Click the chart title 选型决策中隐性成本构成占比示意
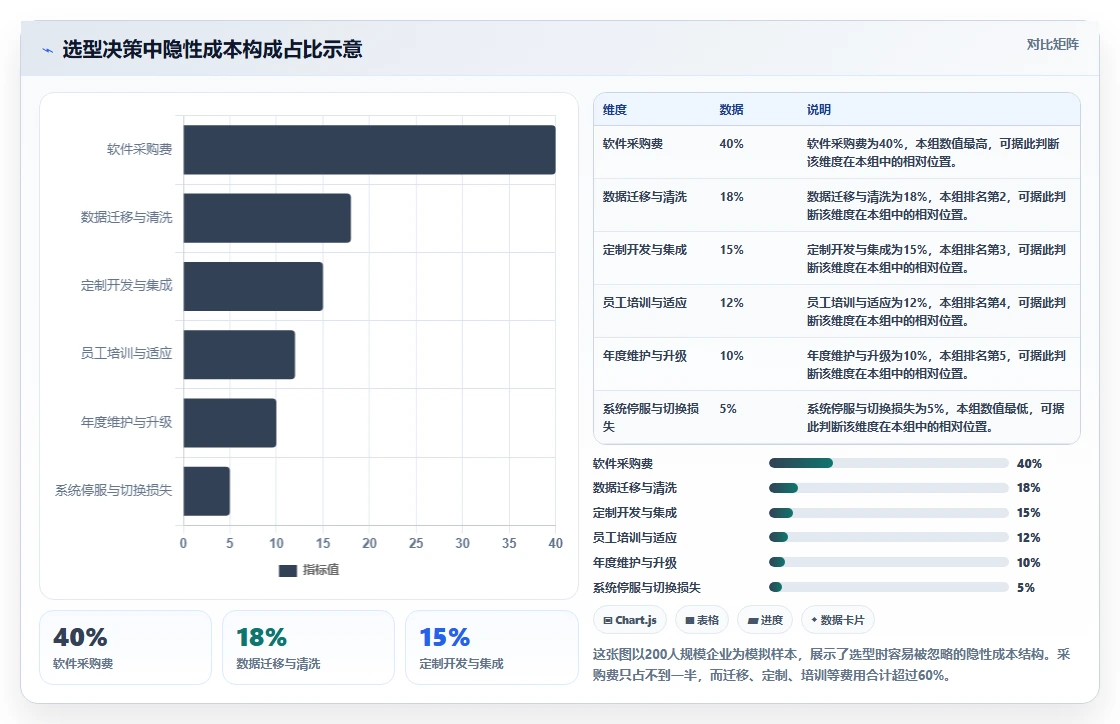Screen dimensions: 1120x724 tap(212, 49)
